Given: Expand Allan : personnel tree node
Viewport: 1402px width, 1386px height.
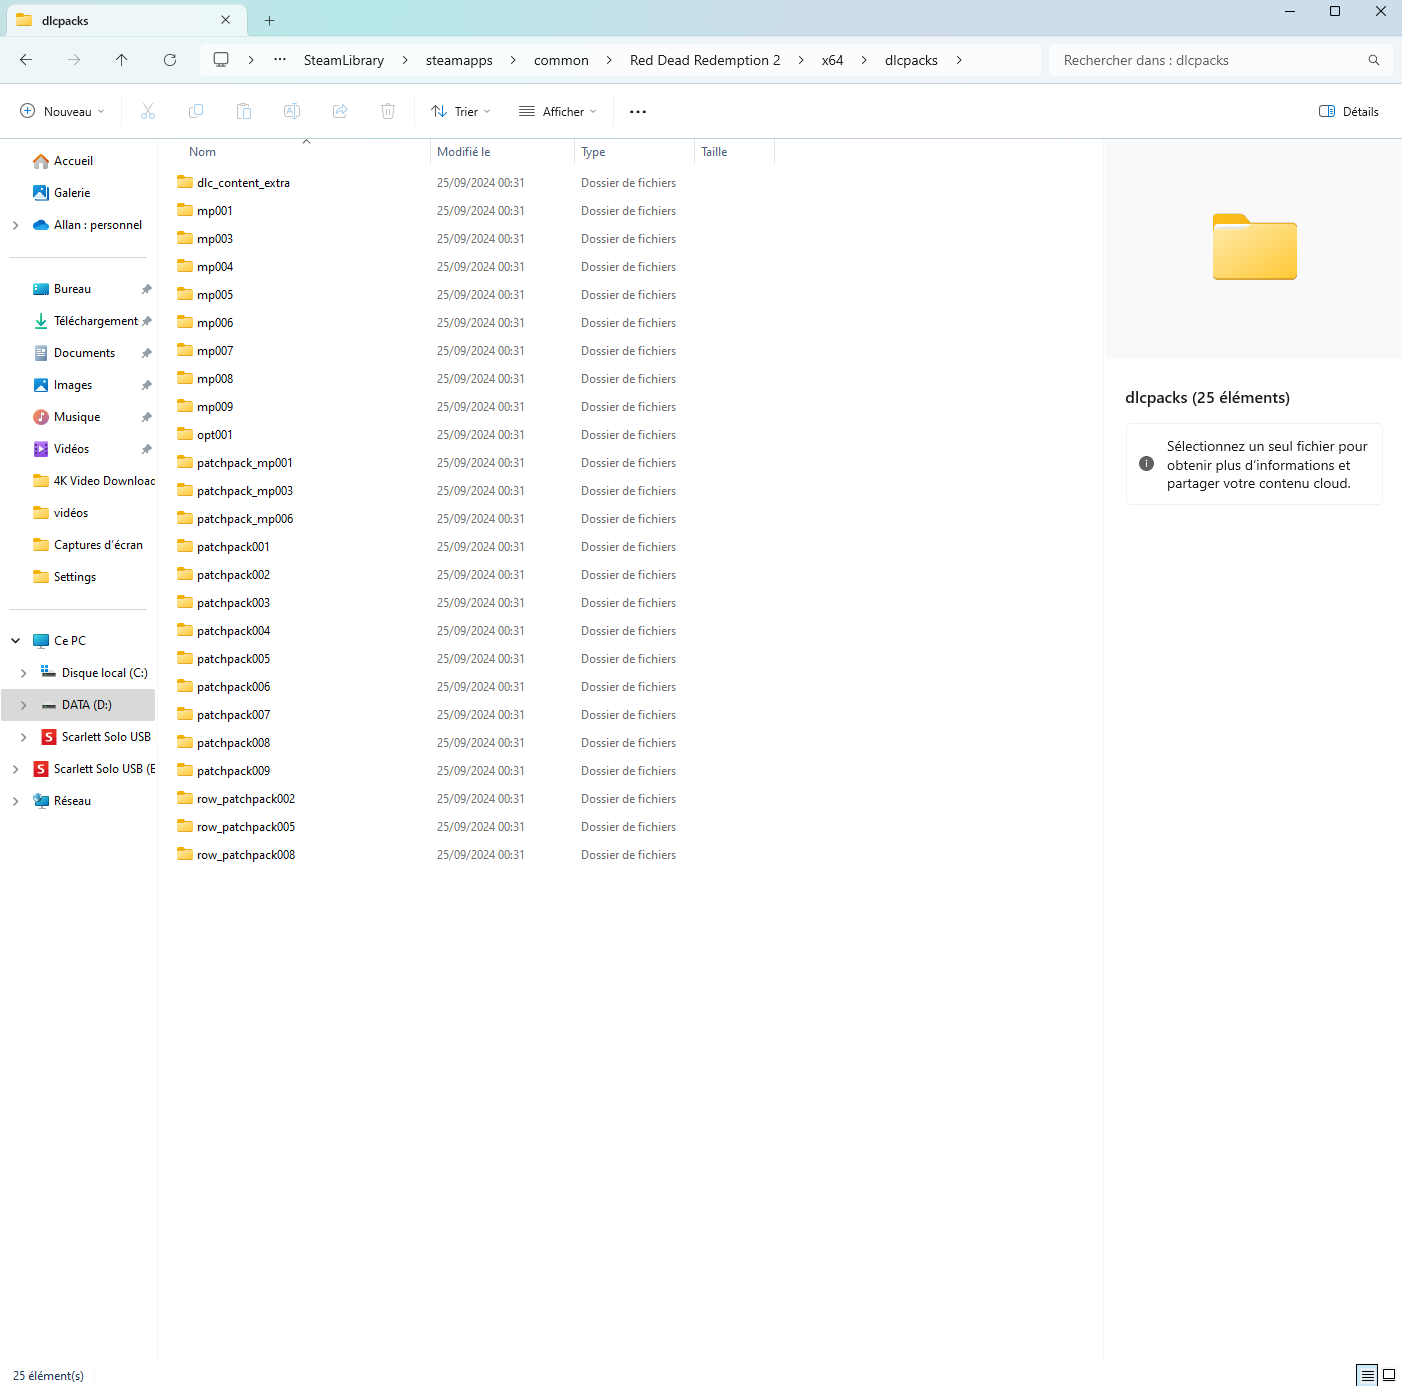Looking at the screenshot, I should tap(15, 225).
